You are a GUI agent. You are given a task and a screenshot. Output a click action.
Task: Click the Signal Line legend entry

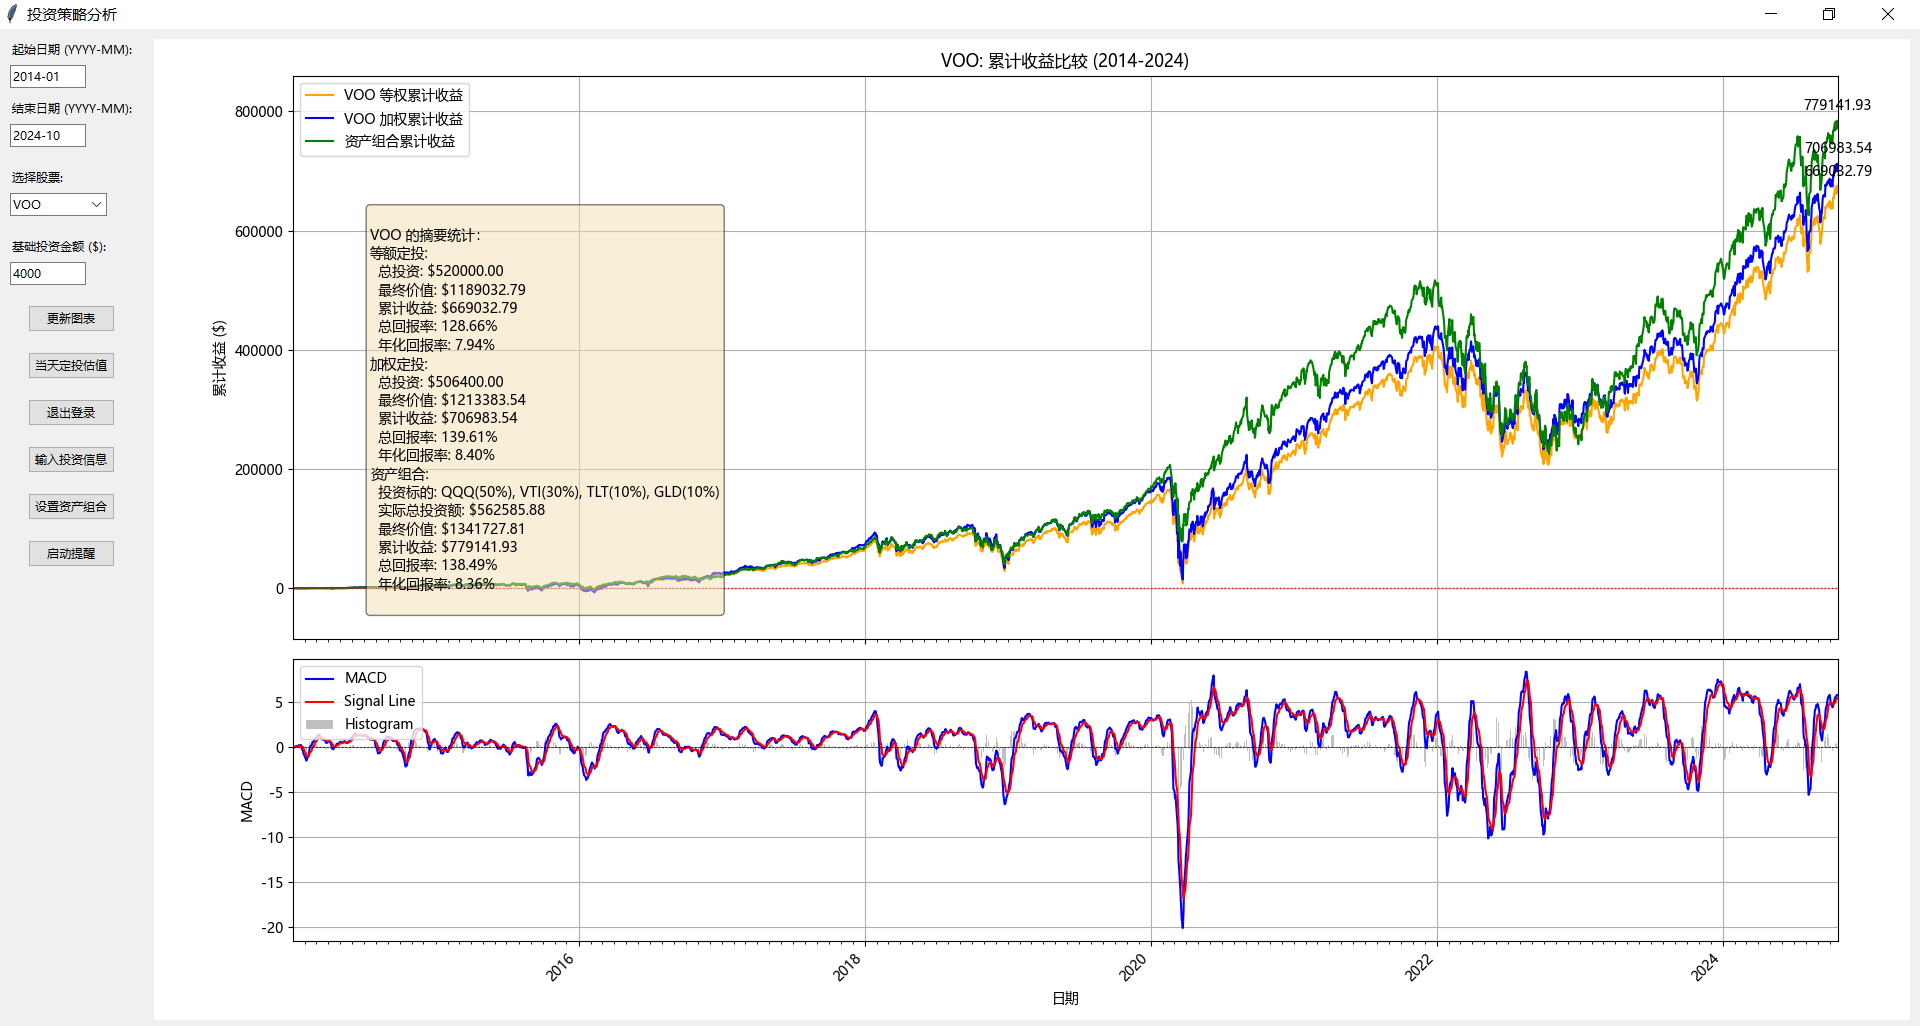pyautogui.click(x=360, y=701)
